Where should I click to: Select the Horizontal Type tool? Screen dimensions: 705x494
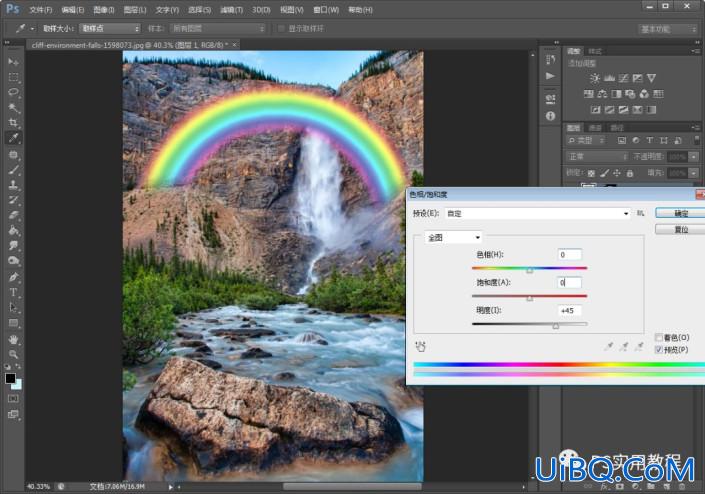(x=13, y=293)
